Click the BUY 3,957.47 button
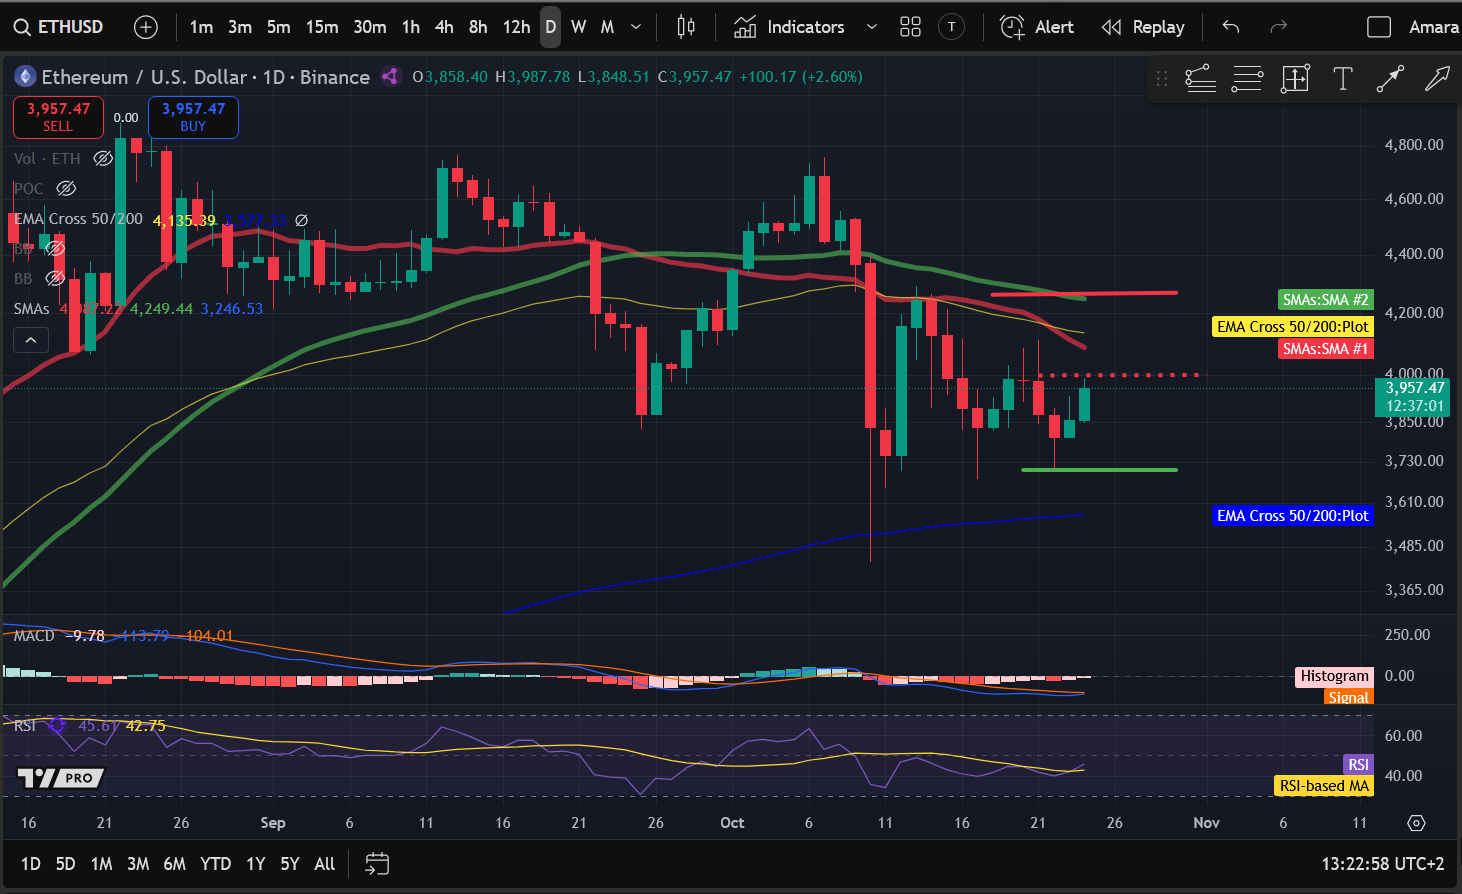Screen dimensions: 1462x894 [x=193, y=117]
